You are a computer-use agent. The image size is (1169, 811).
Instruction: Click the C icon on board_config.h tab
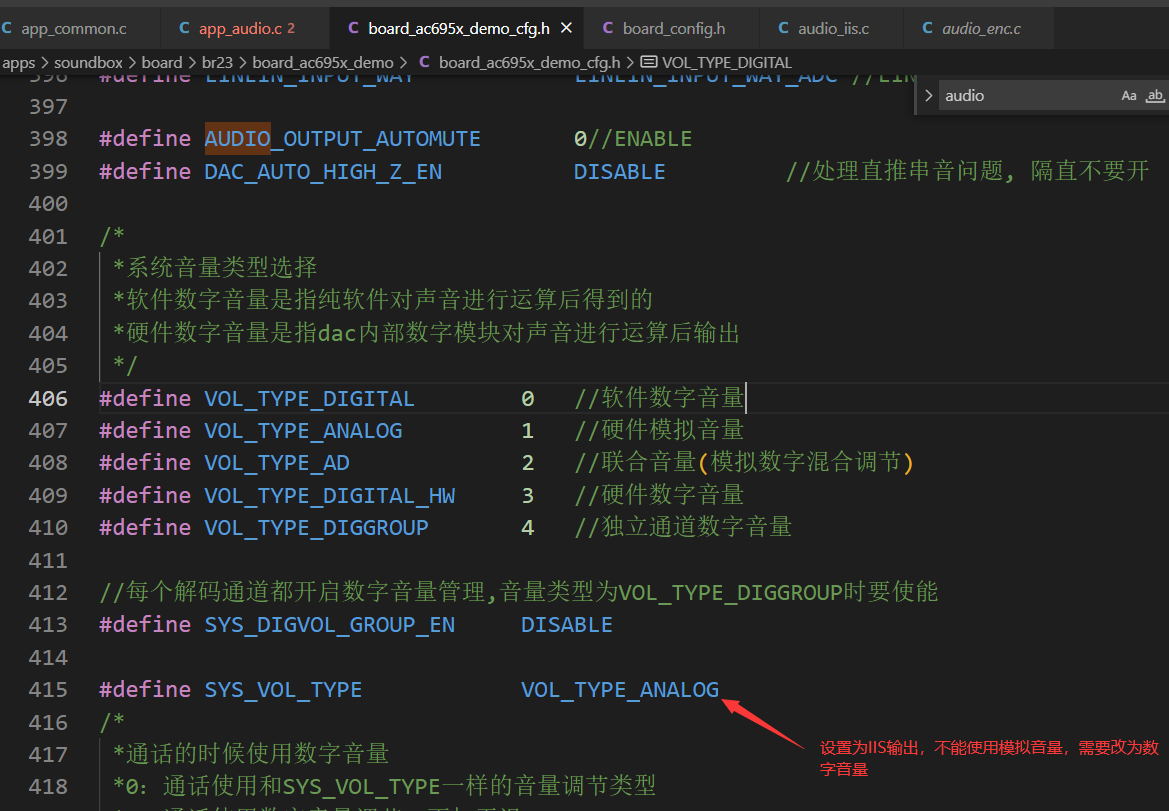(608, 28)
